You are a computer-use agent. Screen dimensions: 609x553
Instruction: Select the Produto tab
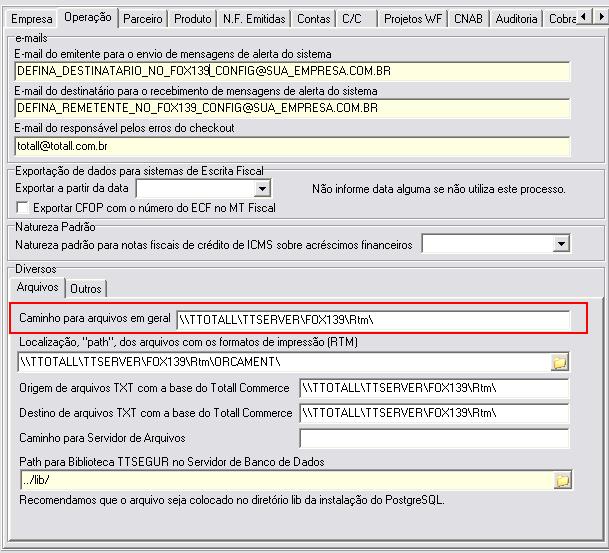pos(192,19)
